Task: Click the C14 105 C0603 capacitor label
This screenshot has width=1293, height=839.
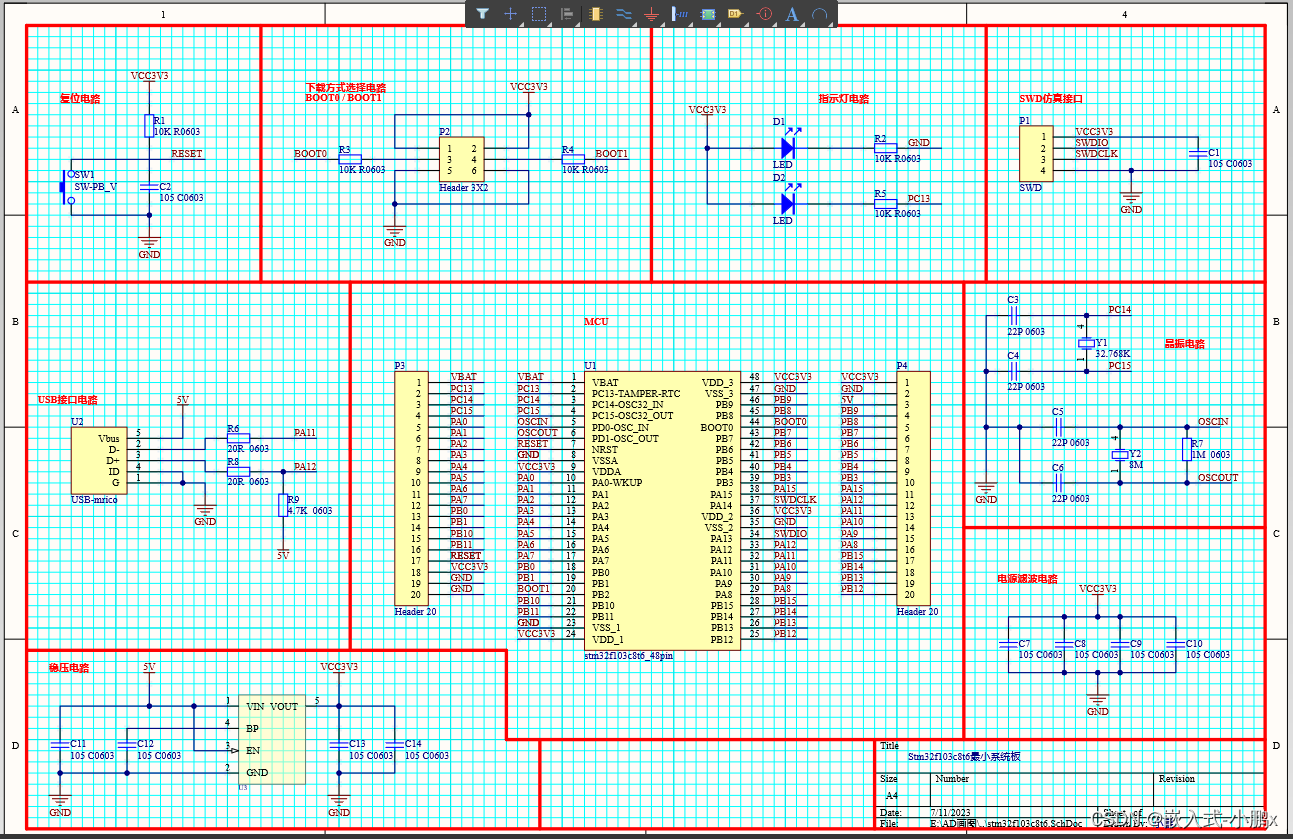Action: (427, 750)
